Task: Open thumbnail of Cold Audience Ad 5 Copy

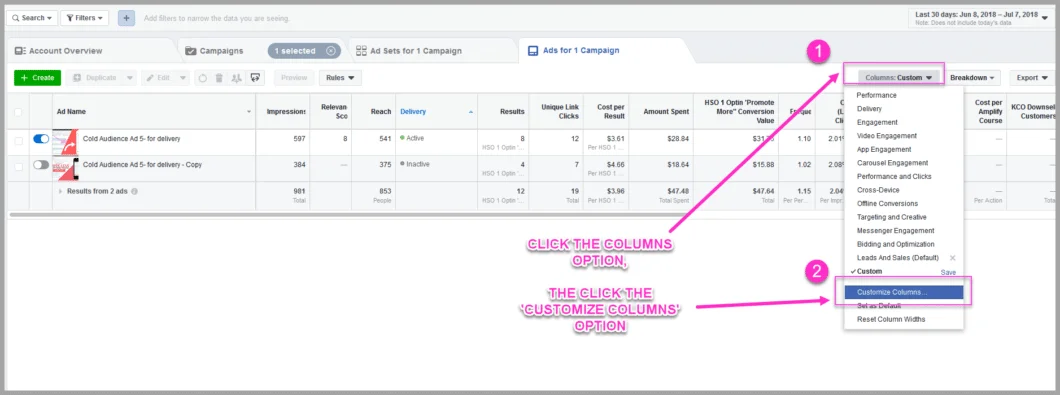Action: tap(66, 169)
